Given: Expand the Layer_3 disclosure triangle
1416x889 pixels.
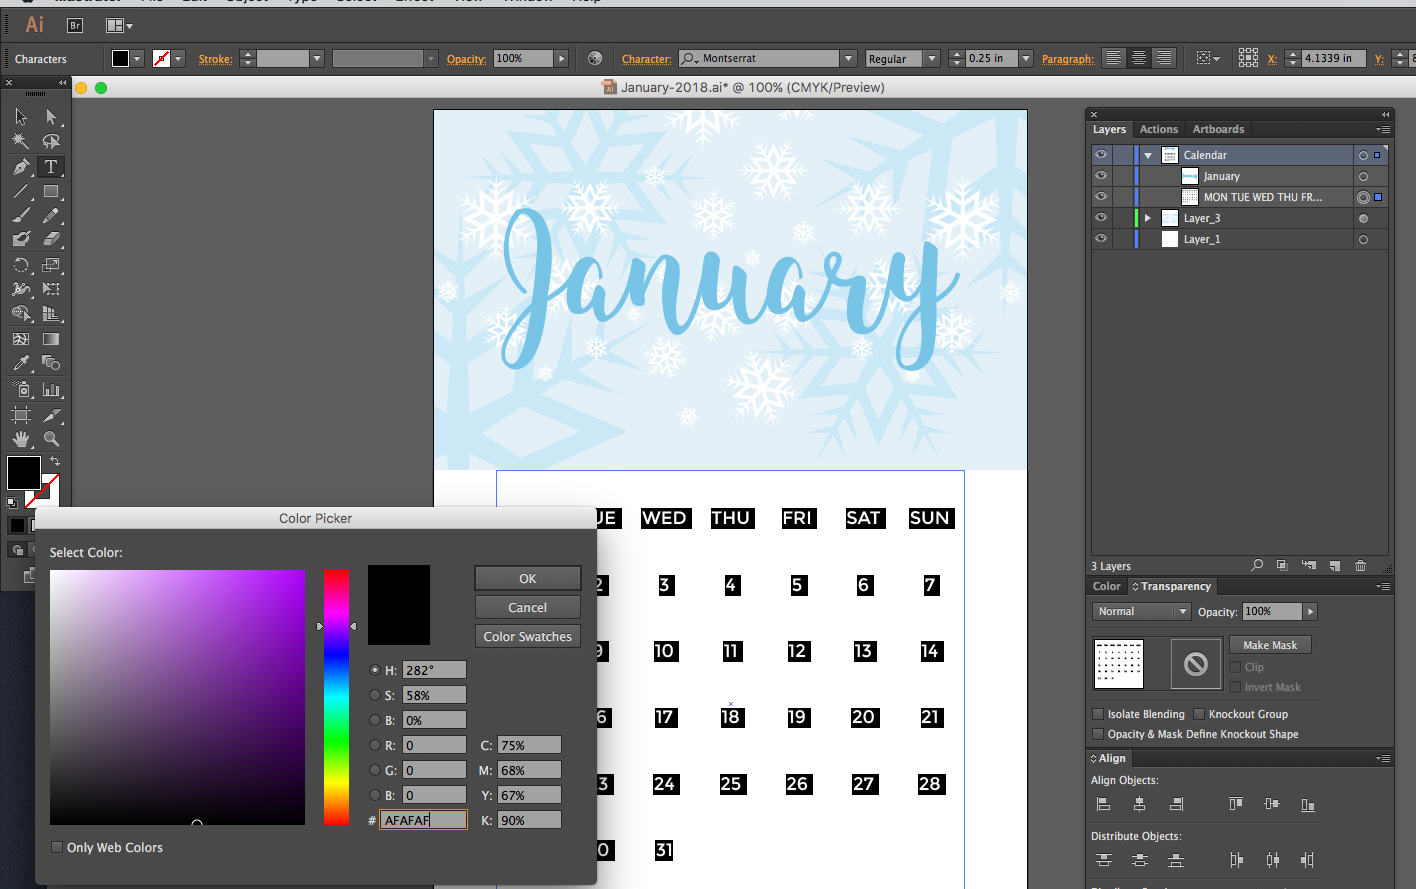Looking at the screenshot, I should coord(1147,217).
